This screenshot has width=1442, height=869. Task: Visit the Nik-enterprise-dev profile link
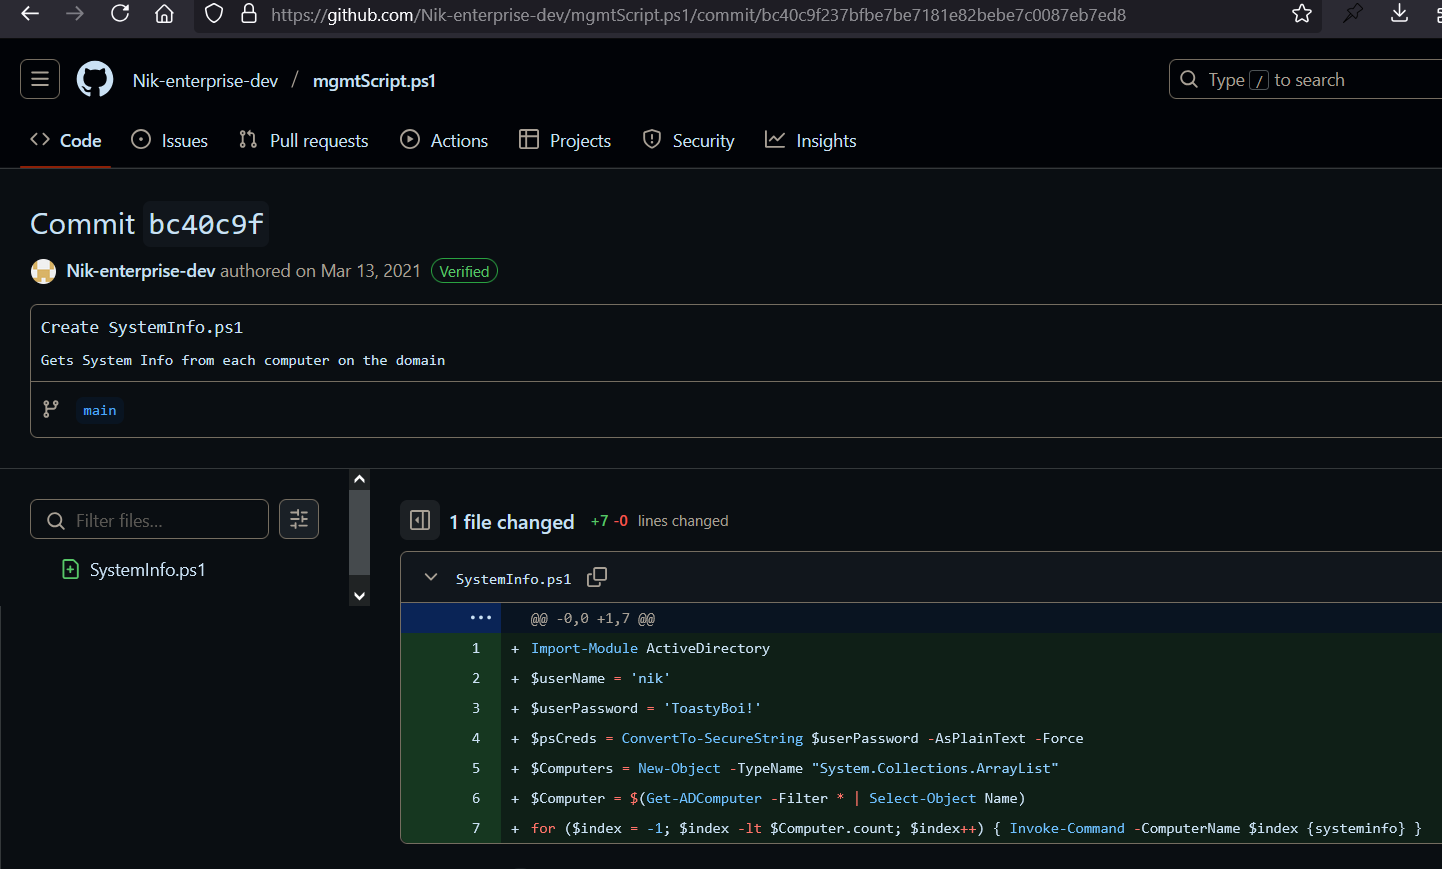[140, 270]
